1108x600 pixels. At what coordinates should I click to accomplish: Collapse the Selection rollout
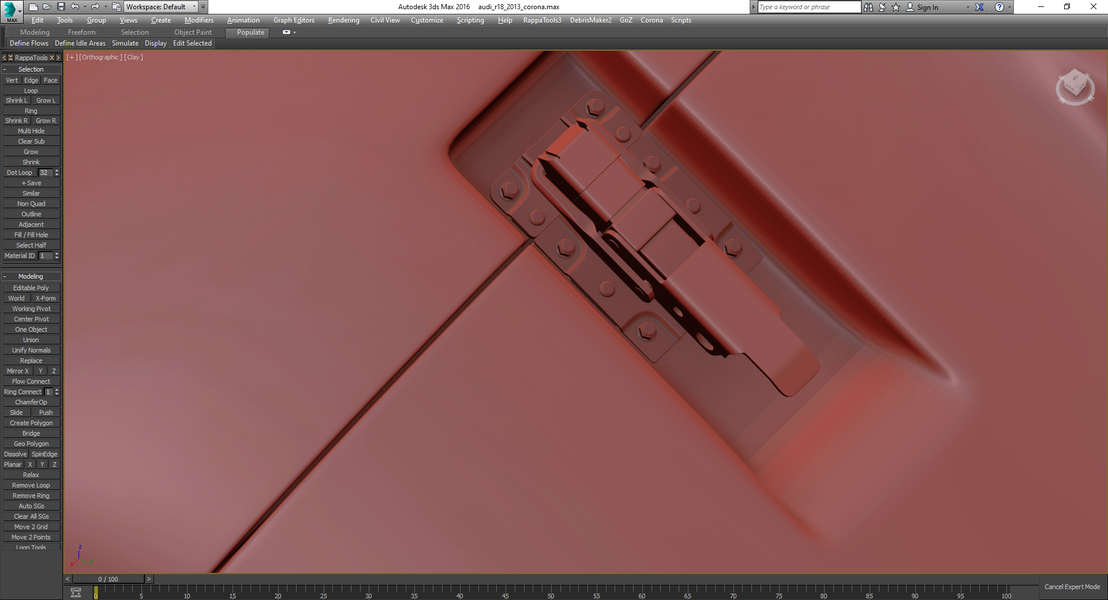pos(31,69)
